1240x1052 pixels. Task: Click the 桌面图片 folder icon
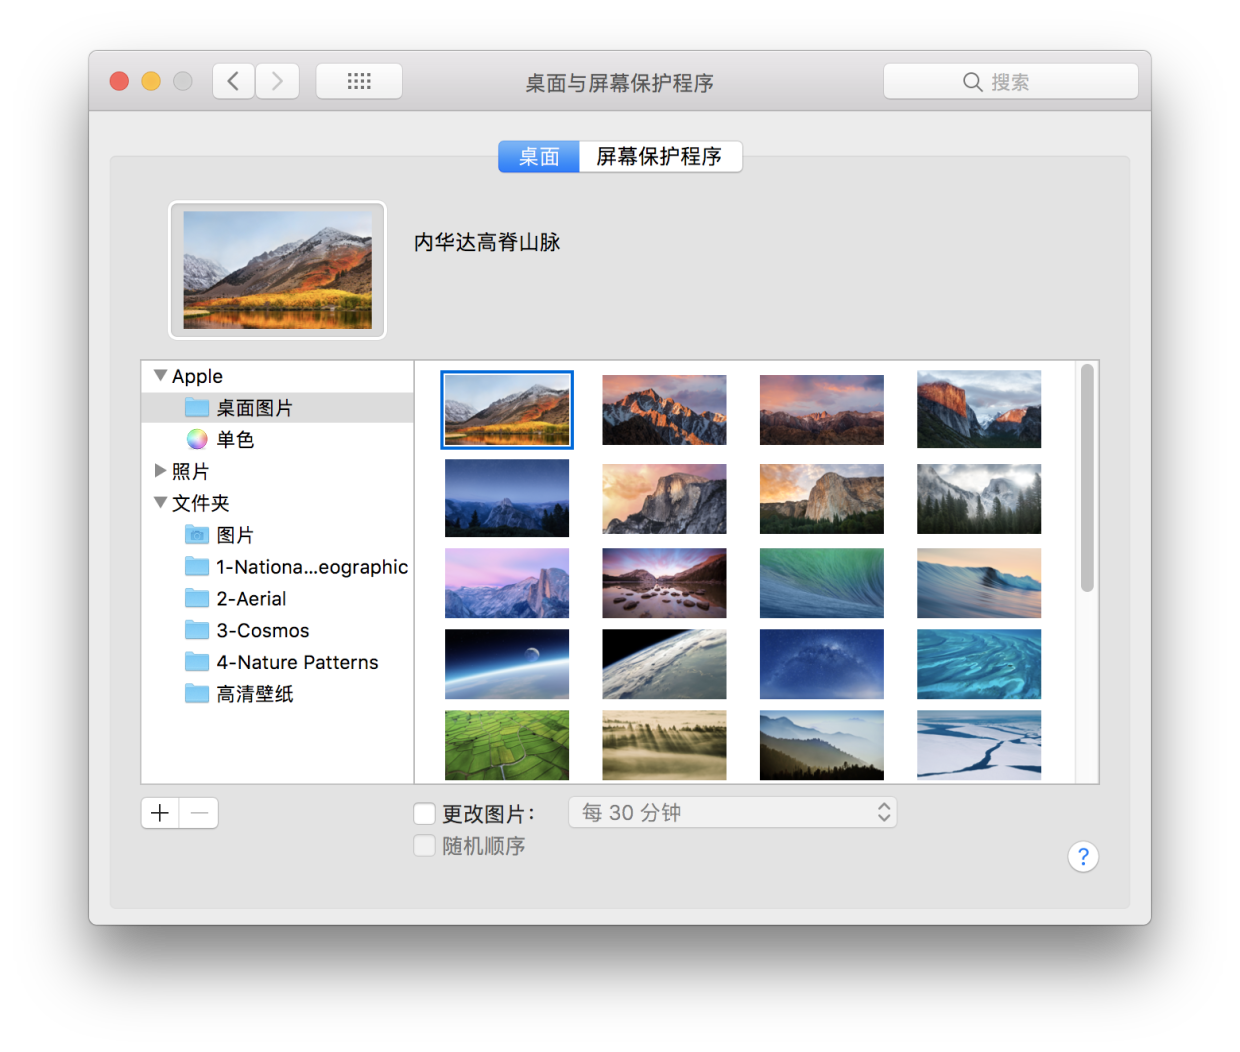[x=197, y=408]
